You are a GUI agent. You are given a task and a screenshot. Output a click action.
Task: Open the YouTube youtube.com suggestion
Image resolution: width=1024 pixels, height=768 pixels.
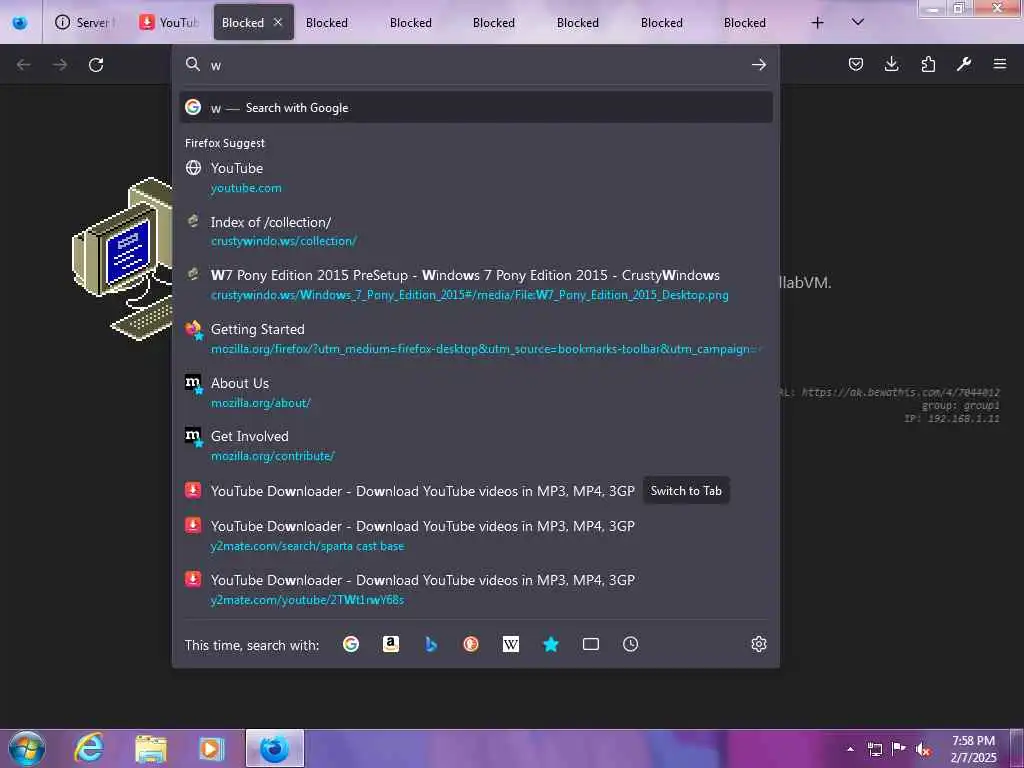pos(476,177)
